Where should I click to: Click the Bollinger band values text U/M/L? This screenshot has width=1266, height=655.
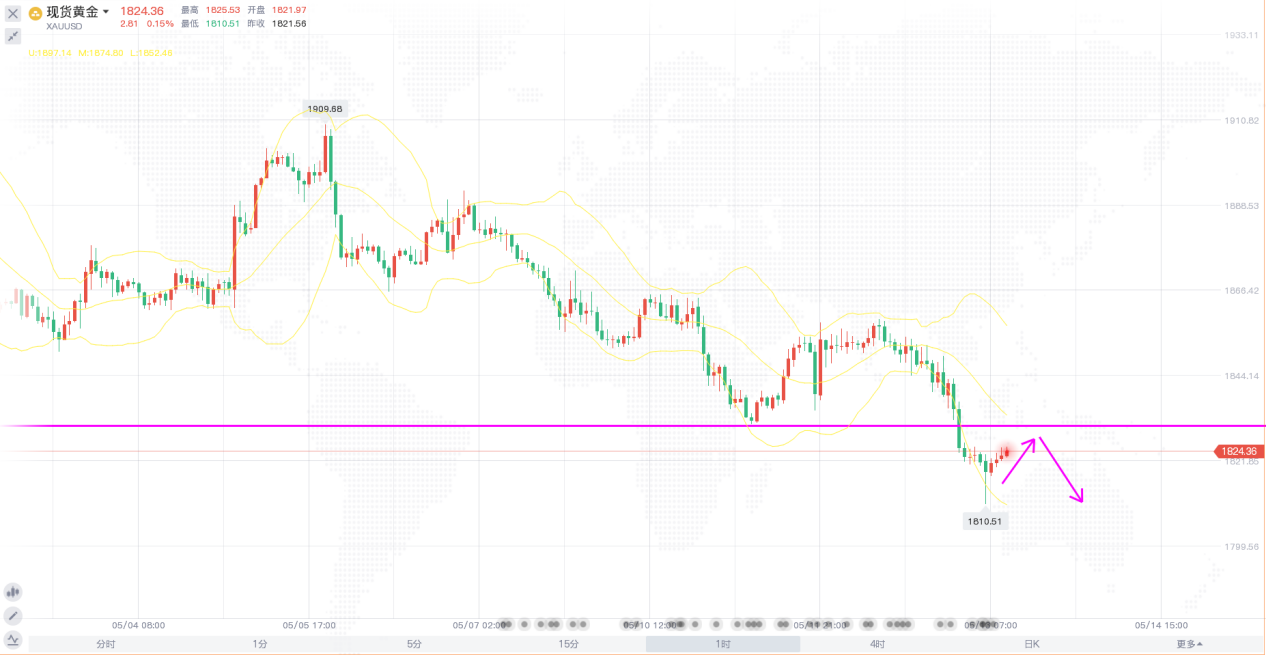(x=100, y=53)
